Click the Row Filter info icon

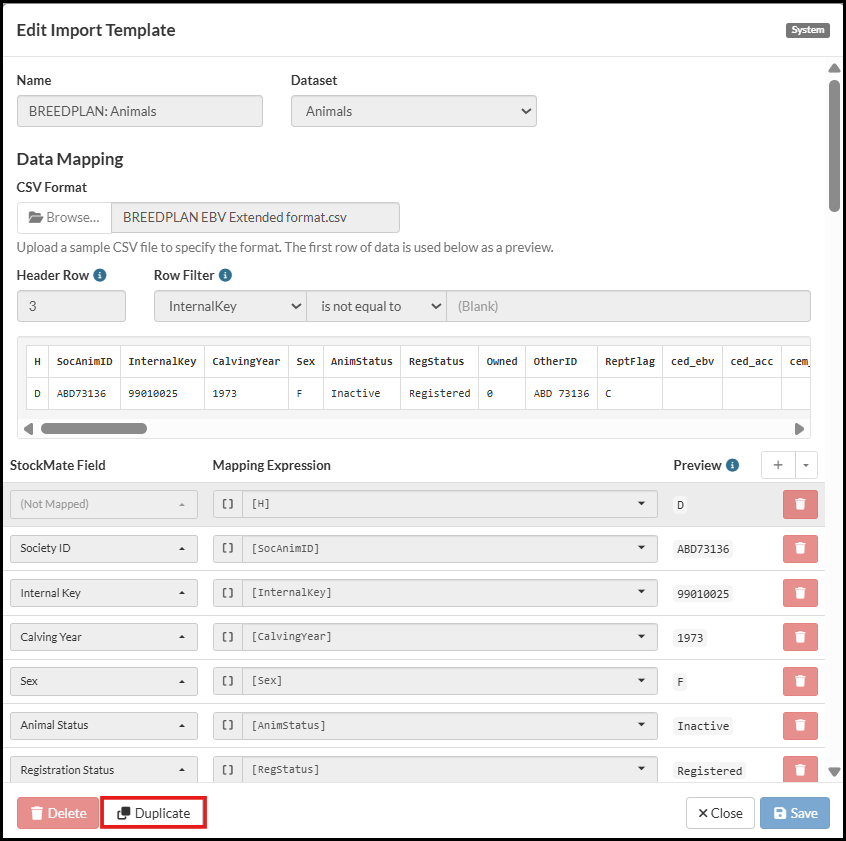225,275
